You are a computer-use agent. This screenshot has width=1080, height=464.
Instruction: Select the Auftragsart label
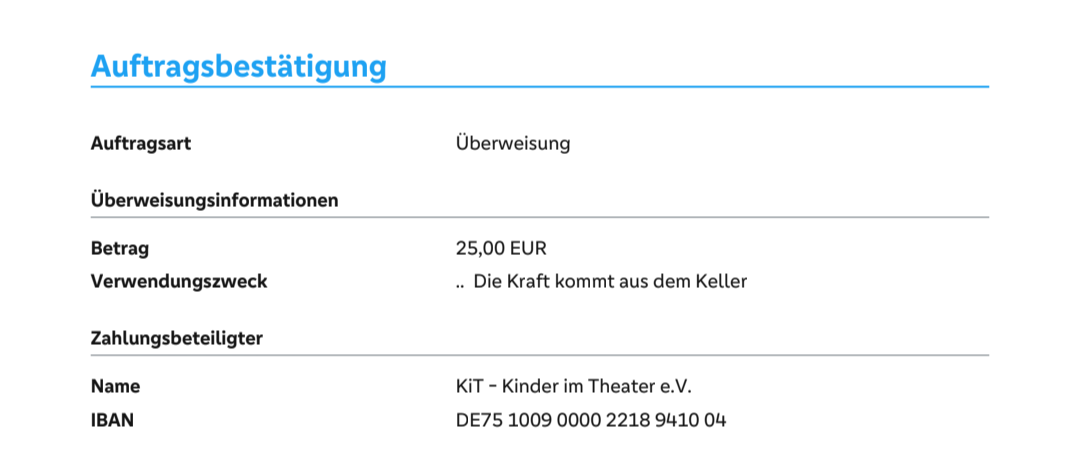pyautogui.click(x=140, y=143)
